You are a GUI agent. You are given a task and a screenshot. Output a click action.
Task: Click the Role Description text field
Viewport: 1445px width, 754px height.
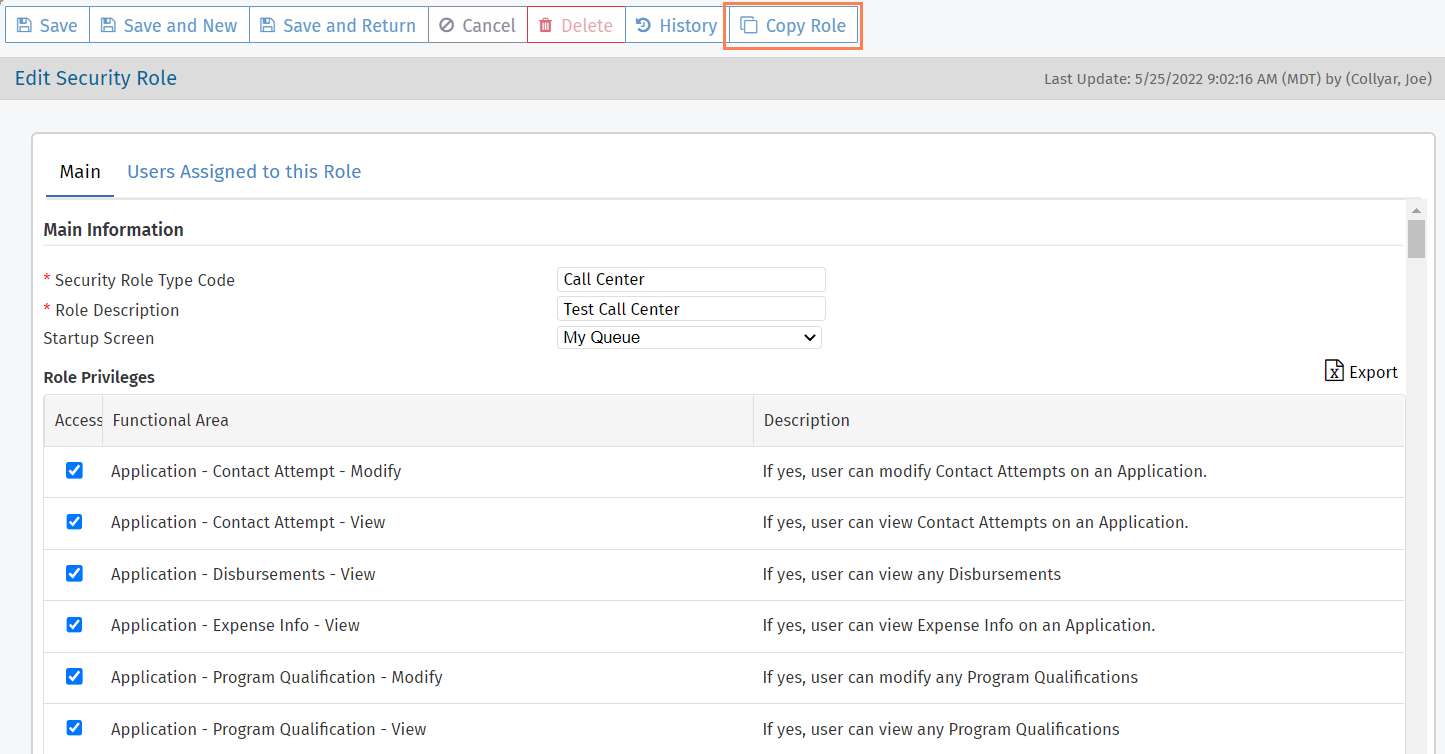[x=691, y=310]
